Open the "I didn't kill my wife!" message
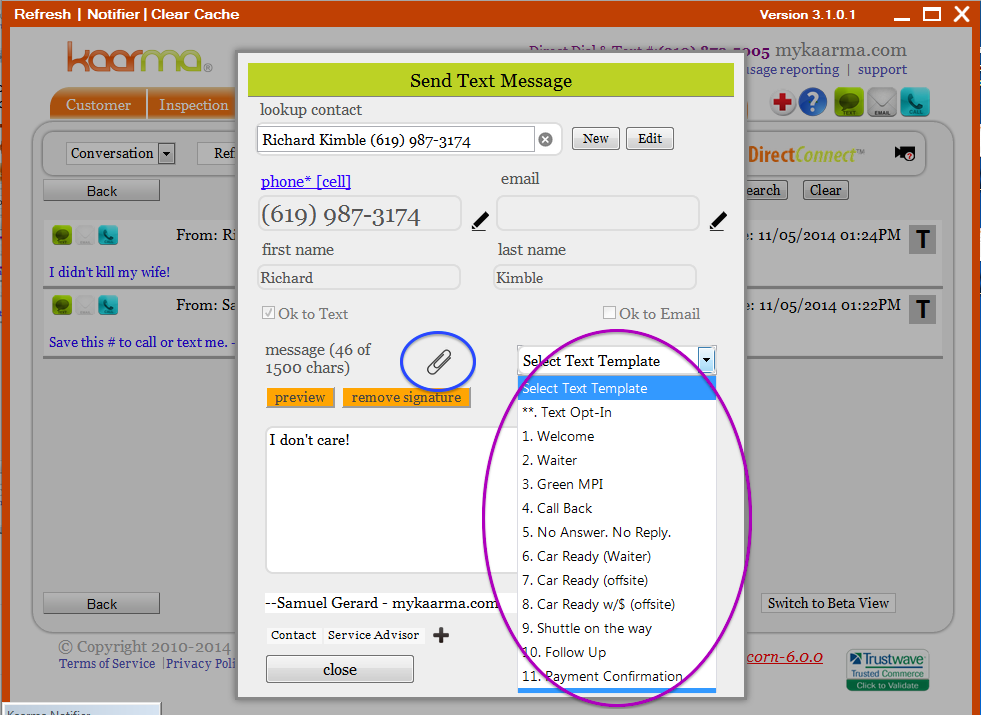The height and width of the screenshot is (715, 981). point(109,272)
